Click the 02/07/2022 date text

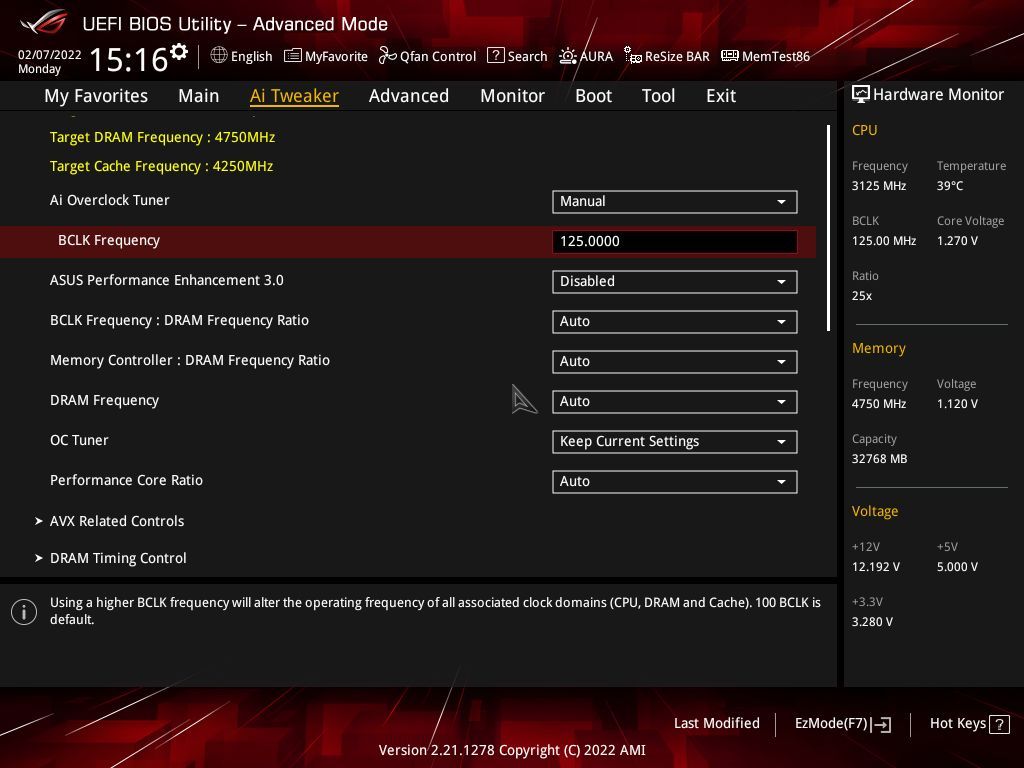50,55
